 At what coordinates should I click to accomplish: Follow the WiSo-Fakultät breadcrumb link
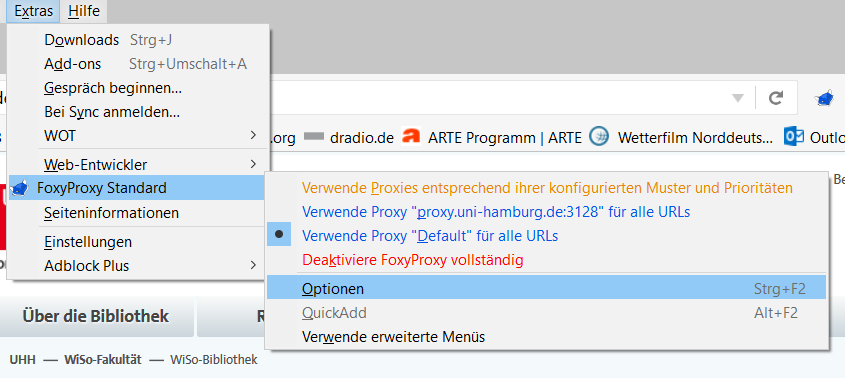pyautogui.click(x=103, y=360)
